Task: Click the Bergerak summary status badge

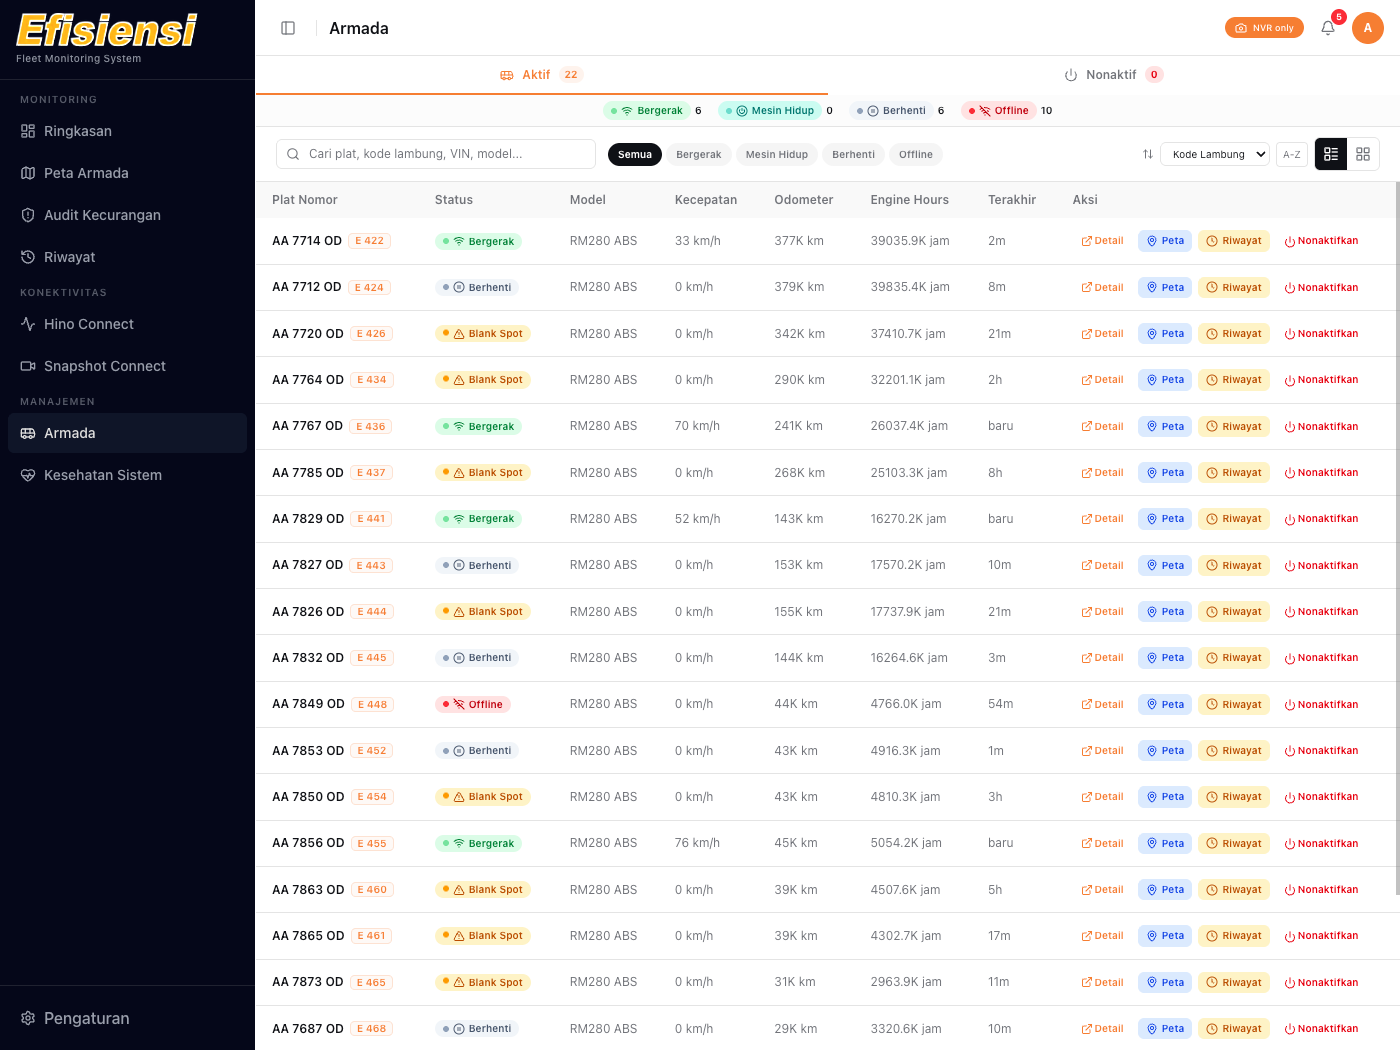Action: pyautogui.click(x=647, y=111)
